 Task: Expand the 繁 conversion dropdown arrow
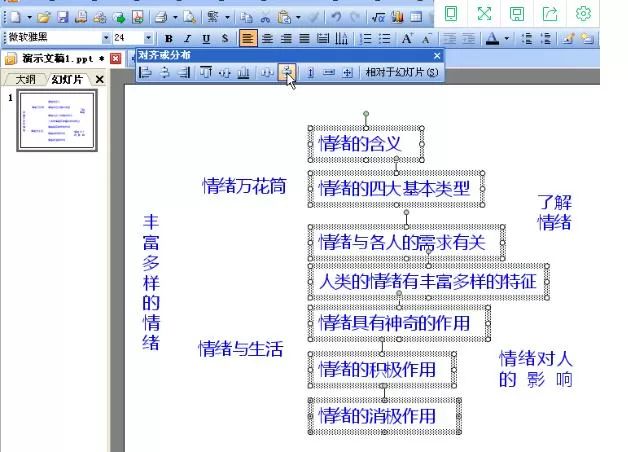point(227,18)
